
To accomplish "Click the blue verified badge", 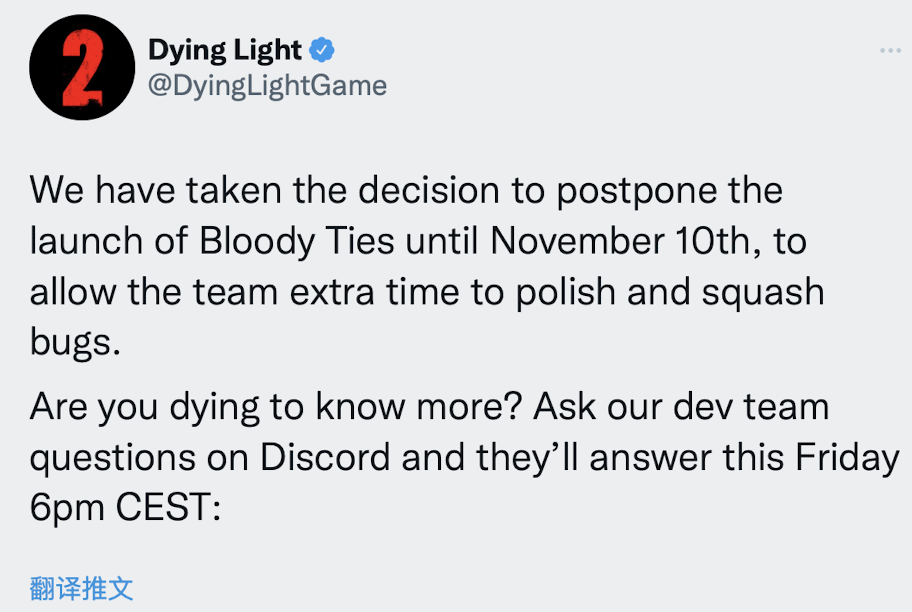I will [320, 49].
